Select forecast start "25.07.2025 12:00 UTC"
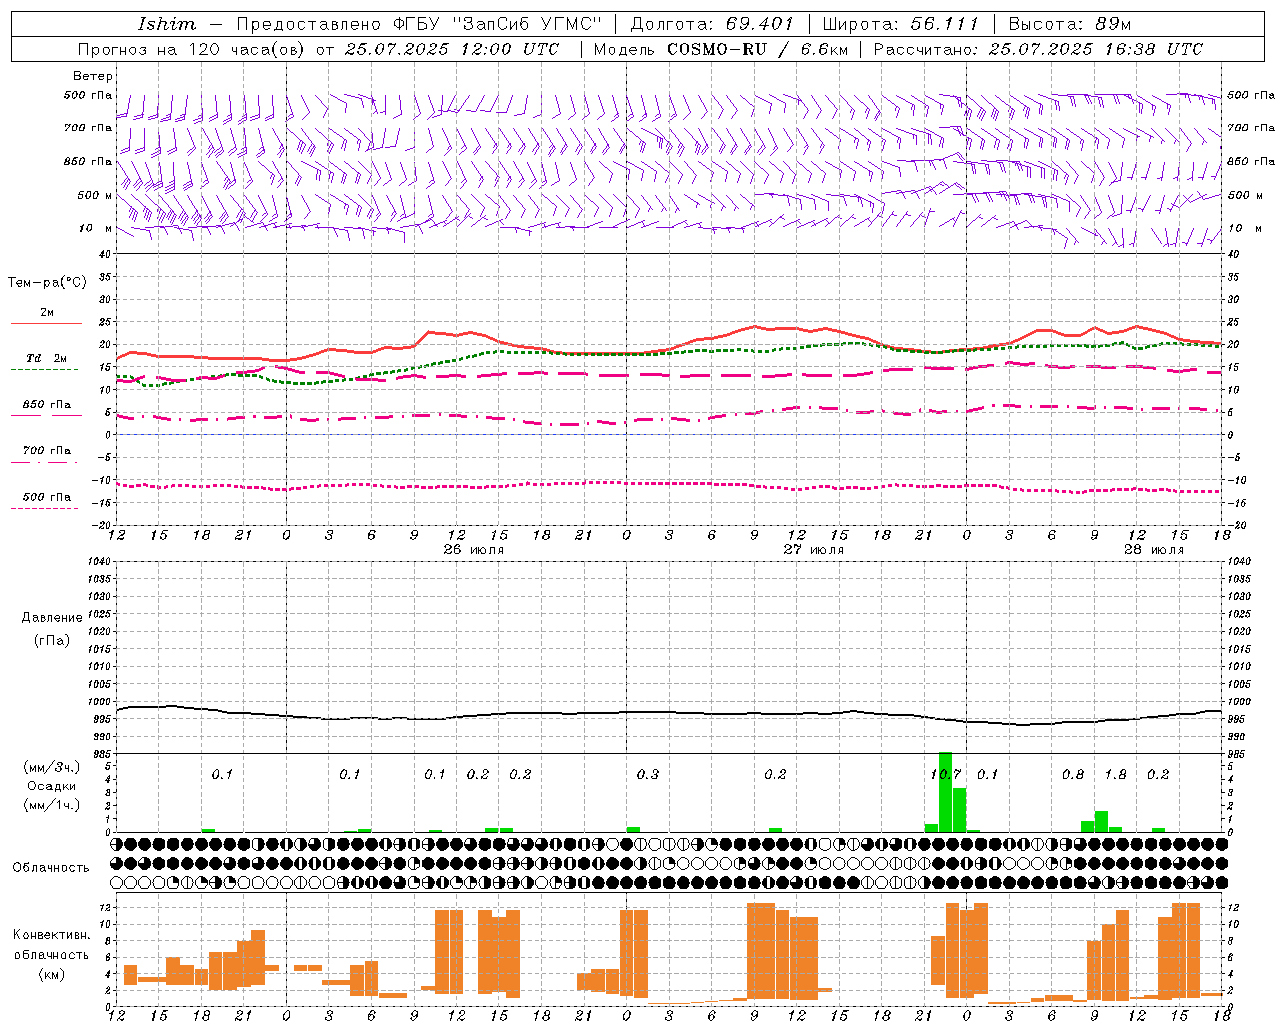This screenshot has width=1280, height=1024. (453, 49)
